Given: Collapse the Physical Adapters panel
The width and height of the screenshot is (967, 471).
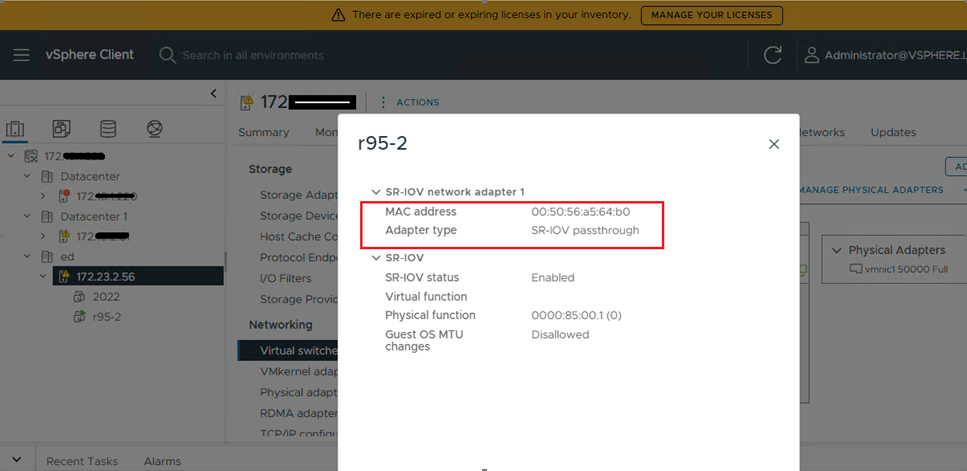Looking at the screenshot, I should pos(837,250).
